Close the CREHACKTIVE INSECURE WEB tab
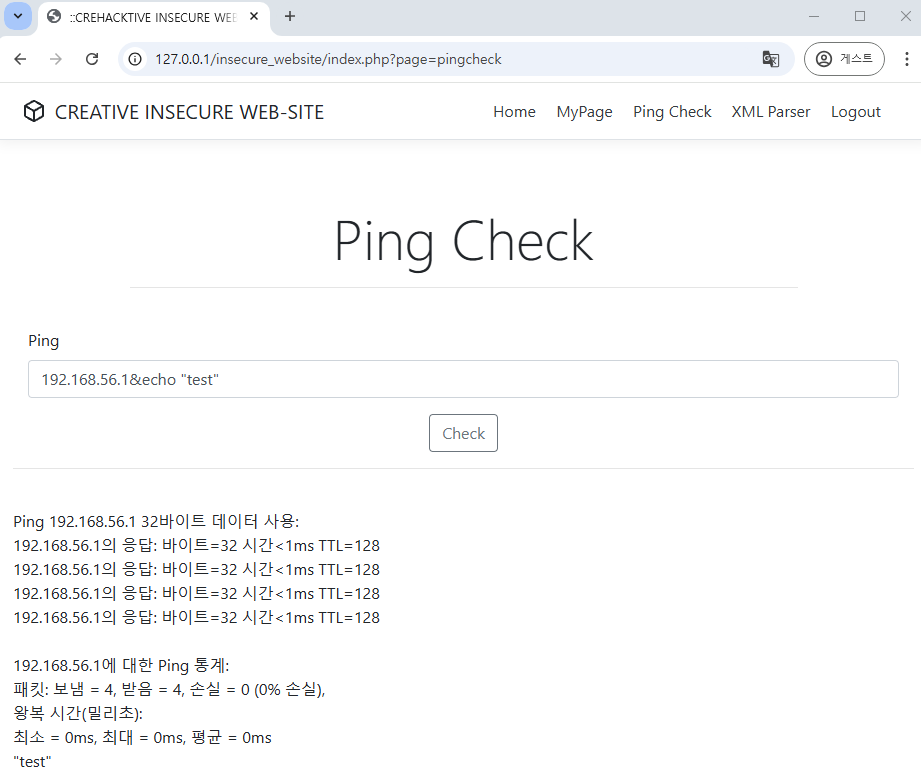This screenshot has width=921, height=782. click(254, 16)
